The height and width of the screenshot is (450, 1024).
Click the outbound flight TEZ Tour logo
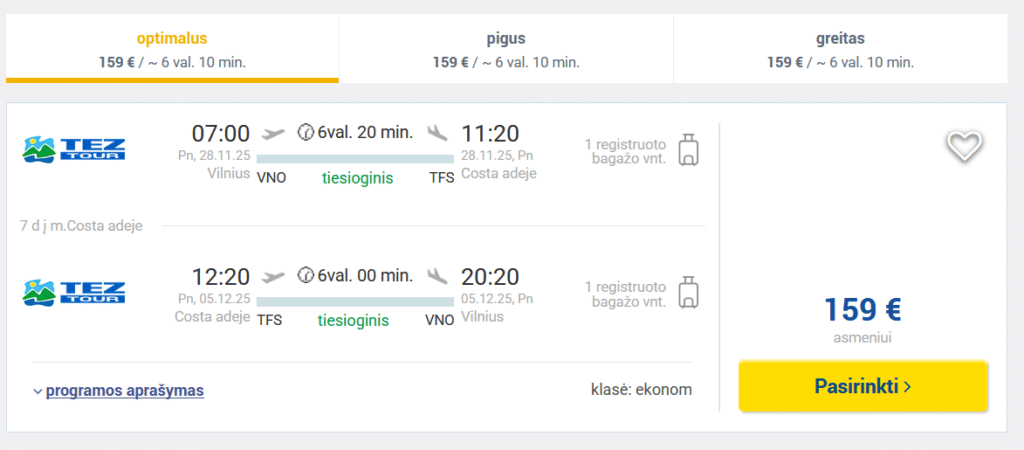[x=74, y=149]
